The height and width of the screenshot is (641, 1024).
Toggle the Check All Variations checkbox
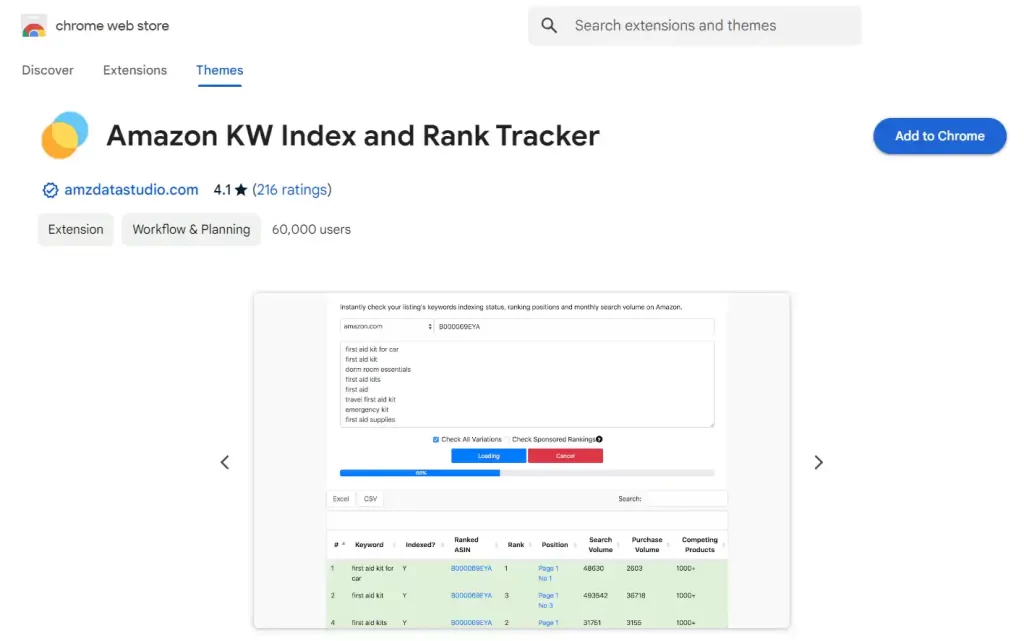click(436, 439)
